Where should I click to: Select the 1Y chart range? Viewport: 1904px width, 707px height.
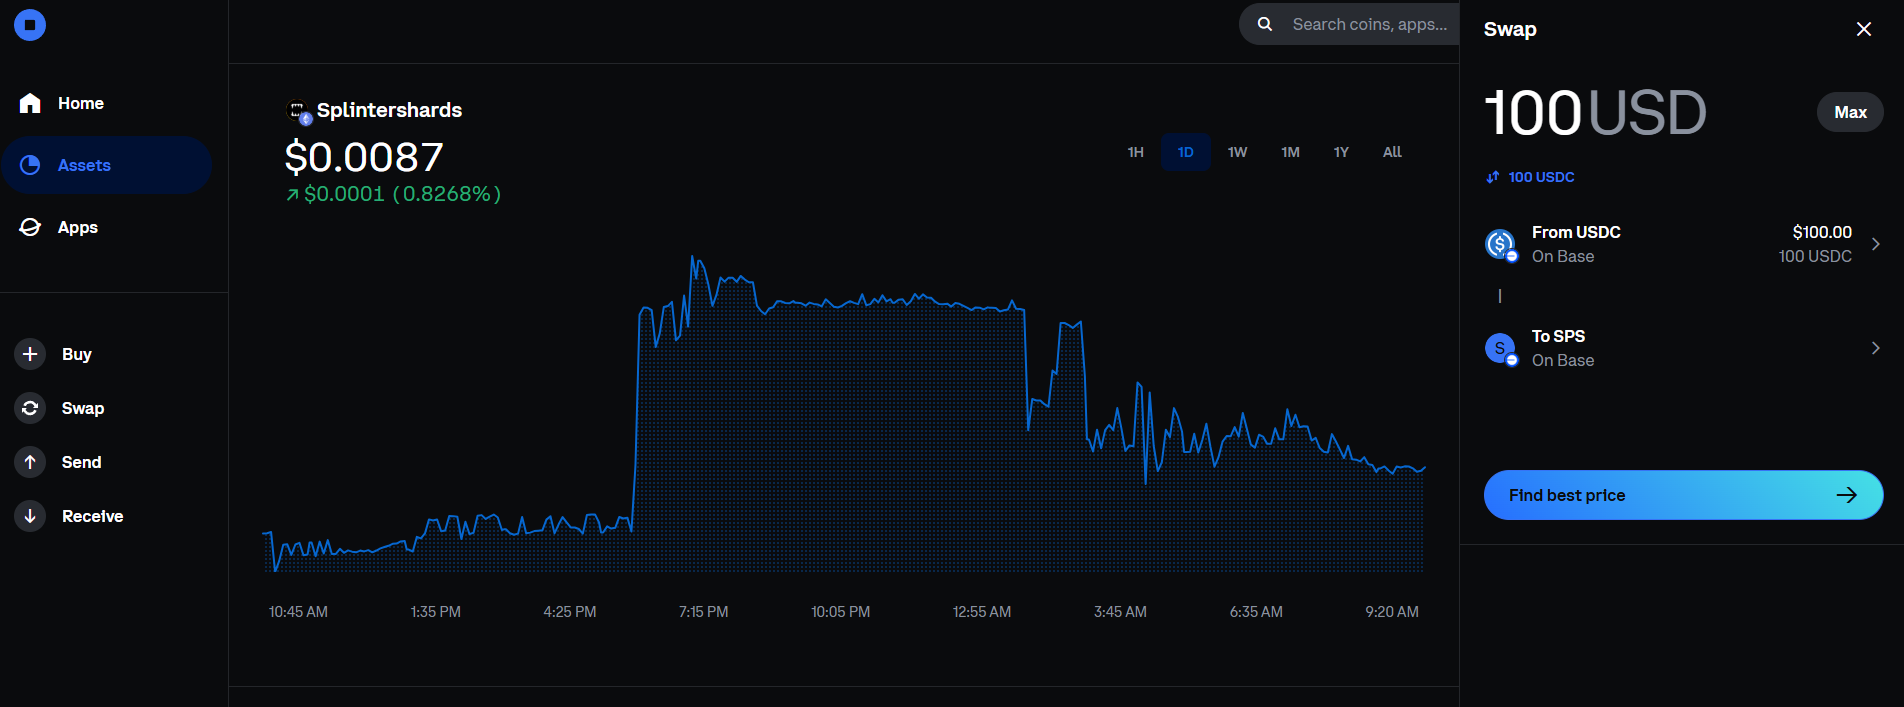tap(1341, 152)
